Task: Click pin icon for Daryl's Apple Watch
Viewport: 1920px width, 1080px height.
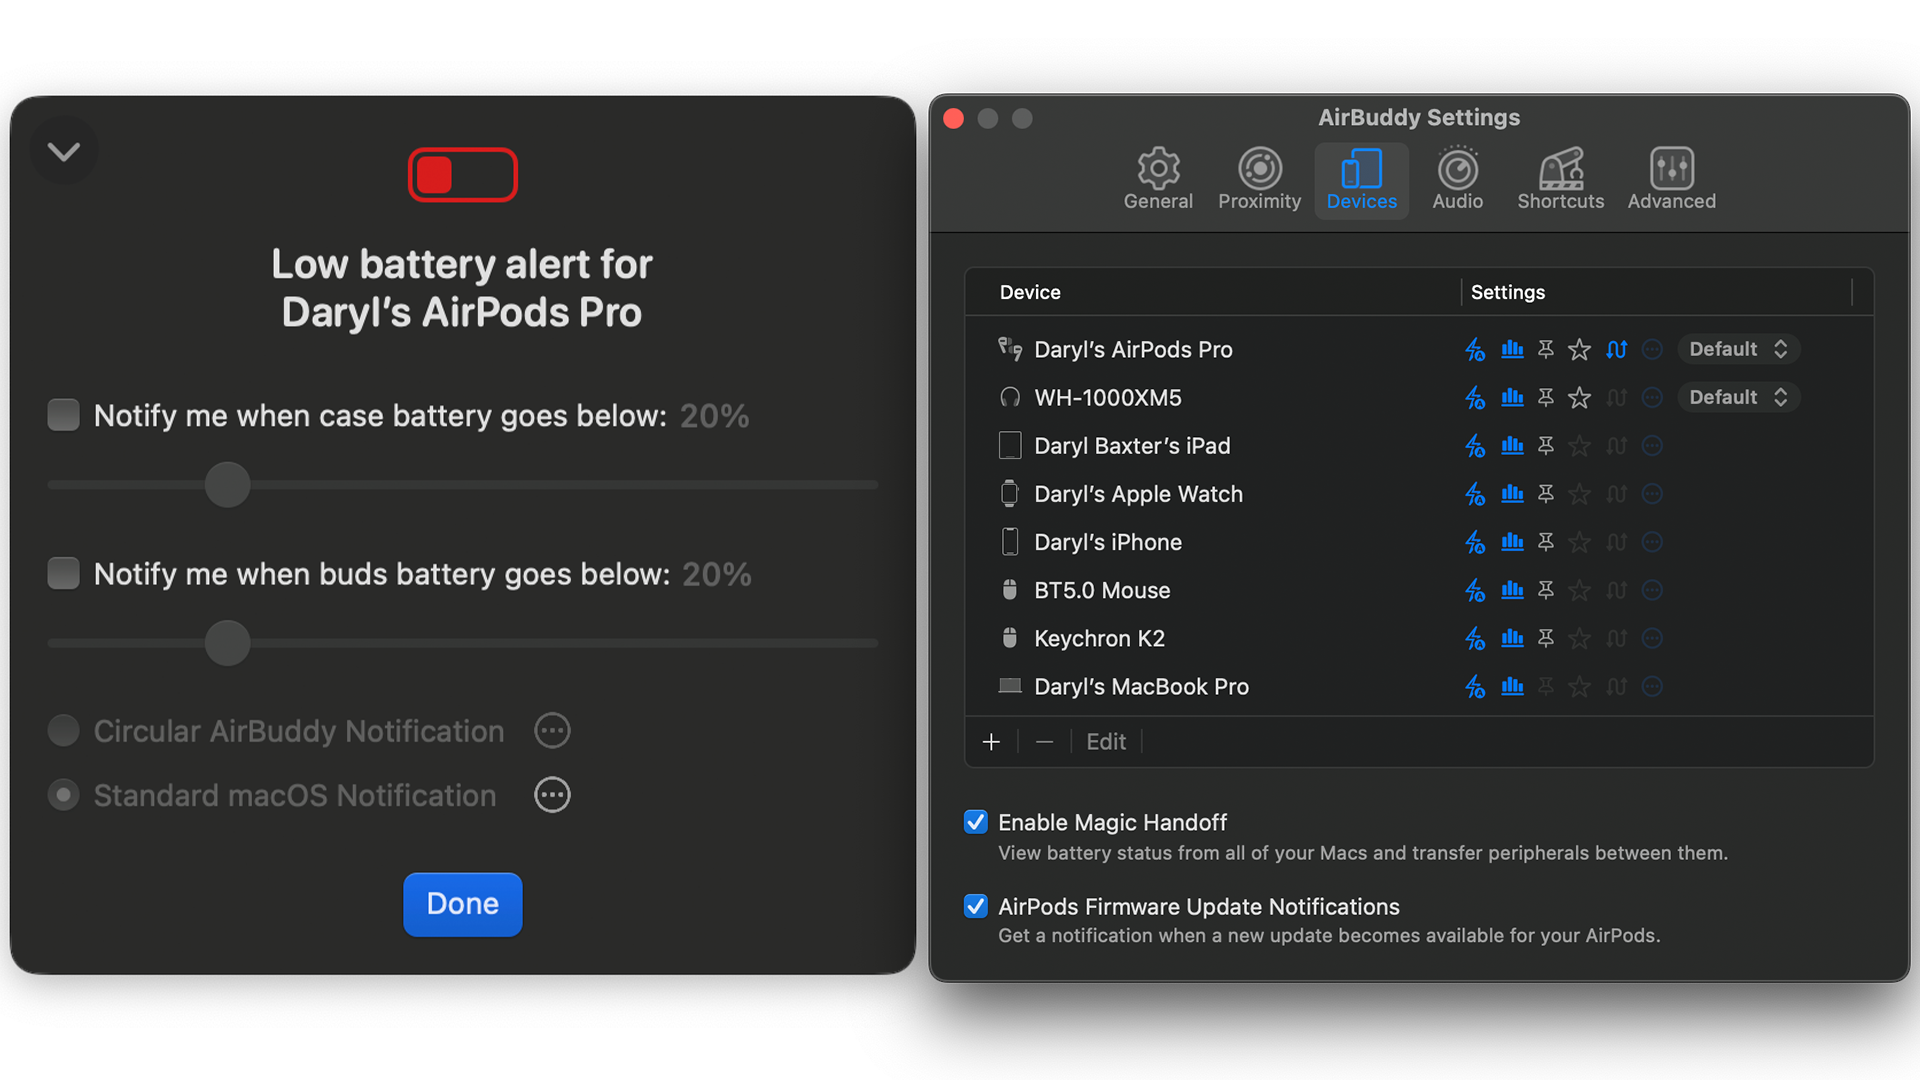Action: click(x=1546, y=494)
